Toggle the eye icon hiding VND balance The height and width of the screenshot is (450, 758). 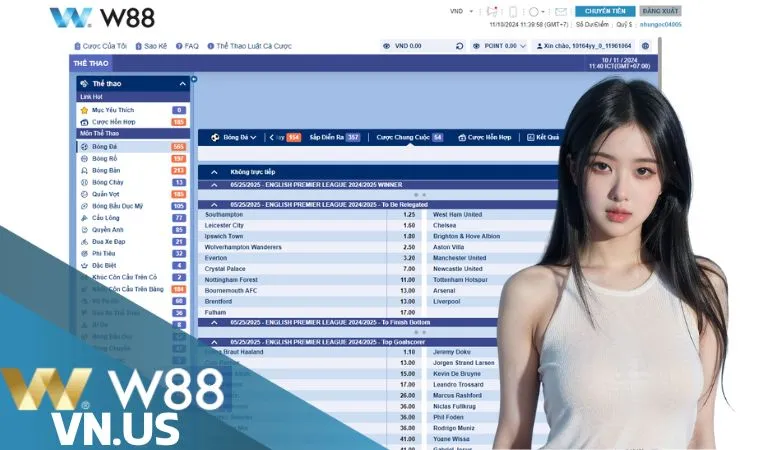pyautogui.click(x=387, y=46)
